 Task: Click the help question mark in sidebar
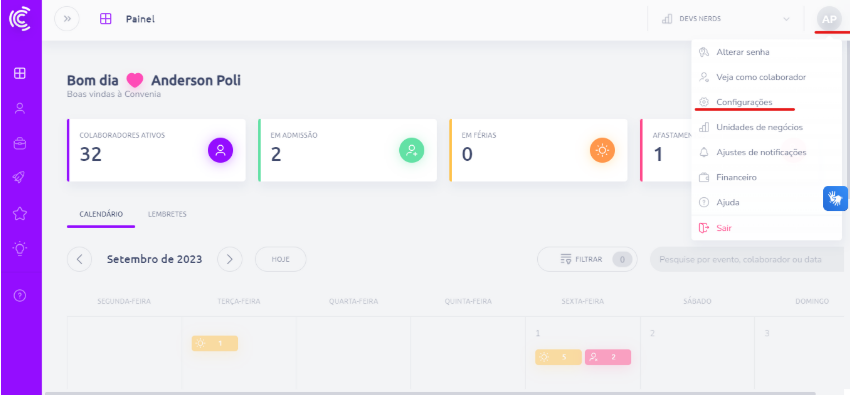coord(20,296)
